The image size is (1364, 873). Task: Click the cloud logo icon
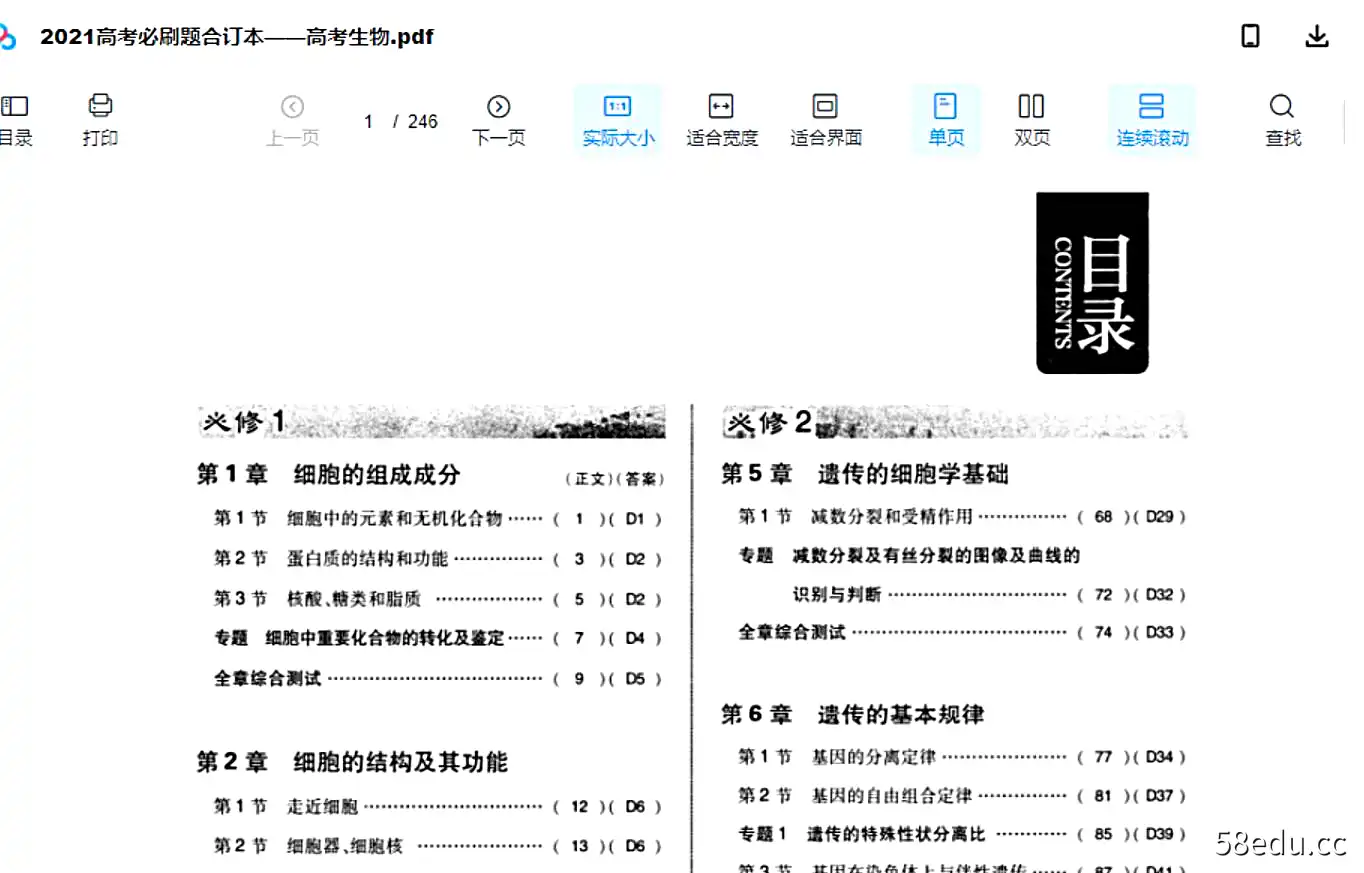(x=7, y=37)
